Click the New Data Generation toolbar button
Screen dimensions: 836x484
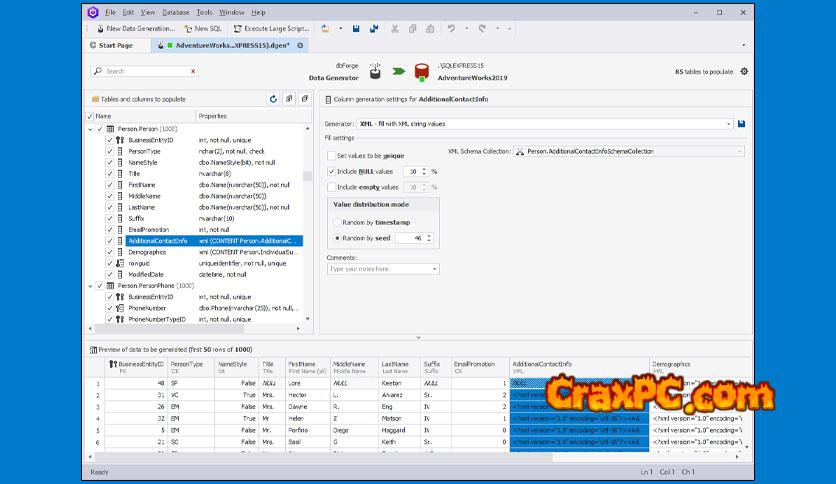(134, 29)
